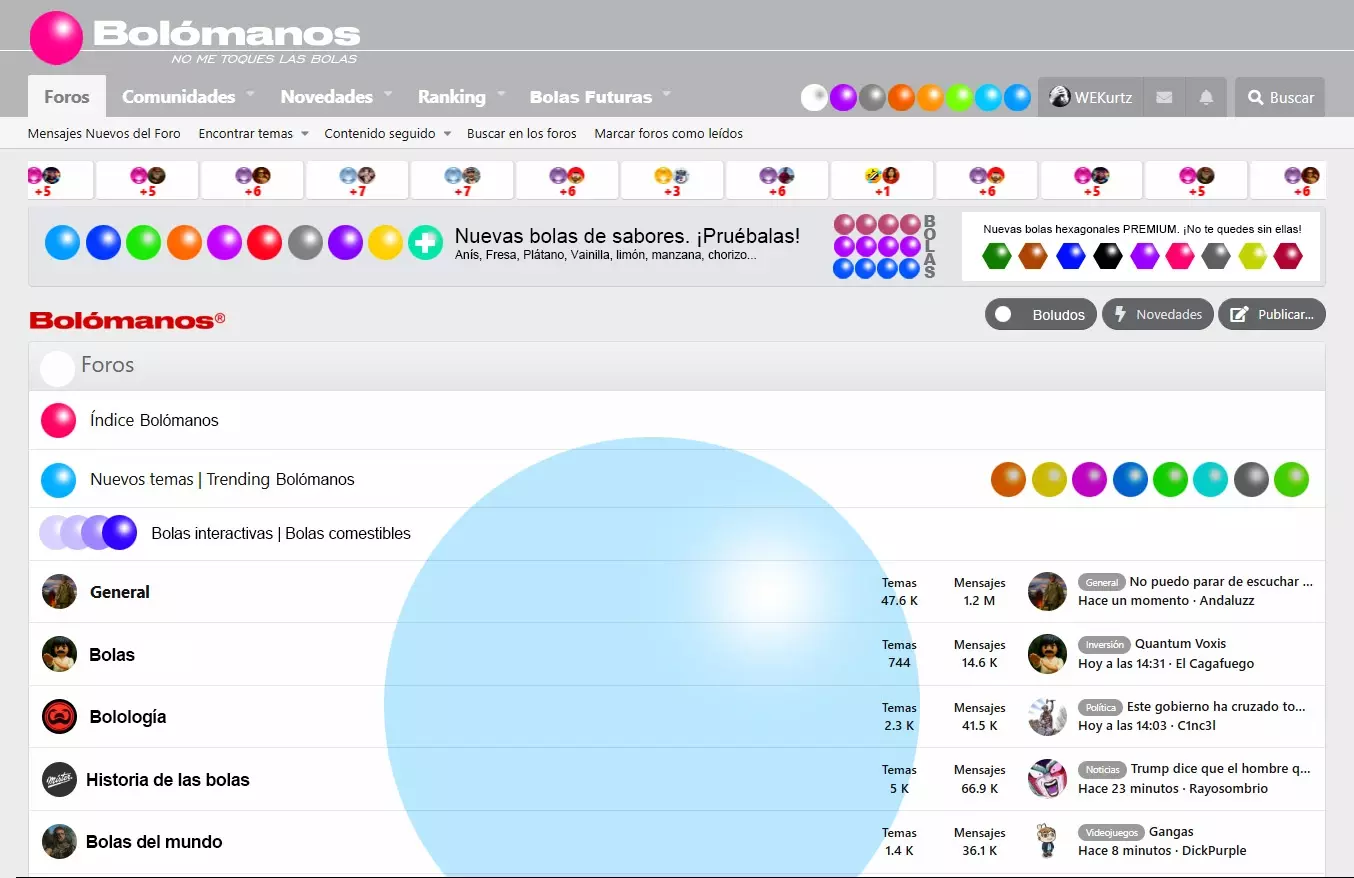Click the yellow flavor ball in the banner
Image resolution: width=1354 pixels, height=878 pixels.
coord(385,242)
